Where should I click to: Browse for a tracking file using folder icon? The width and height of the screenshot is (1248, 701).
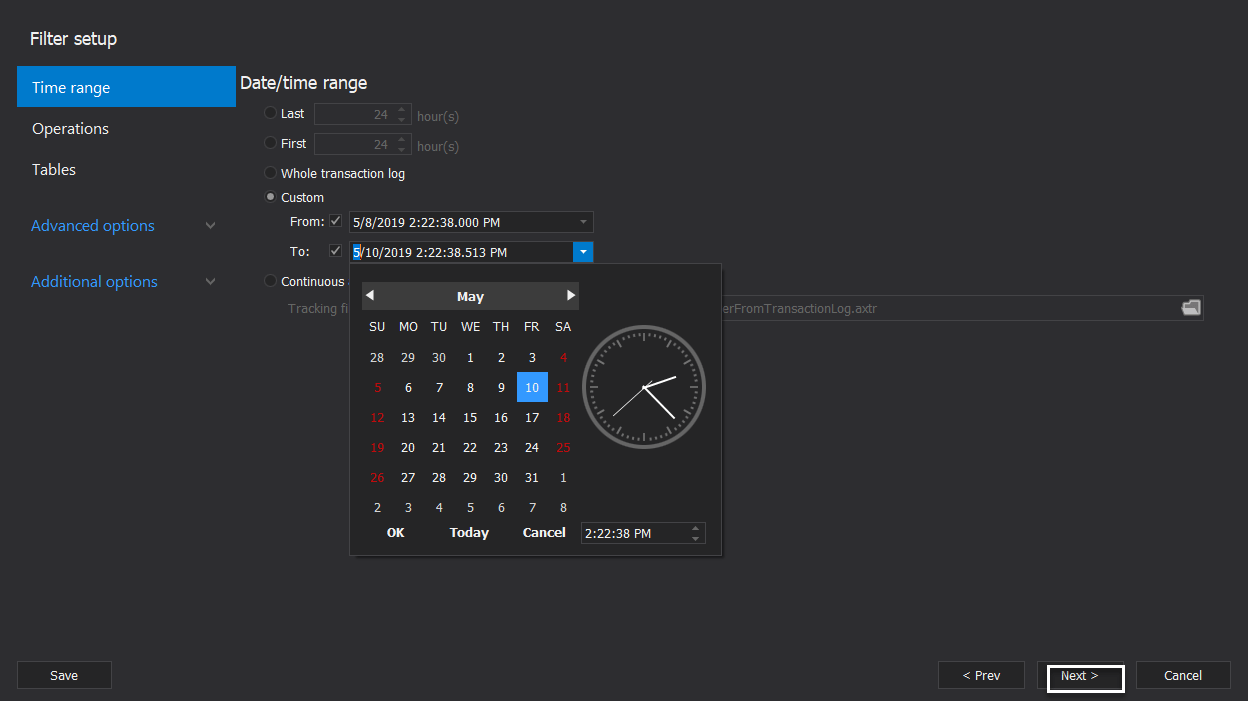[1191, 308]
